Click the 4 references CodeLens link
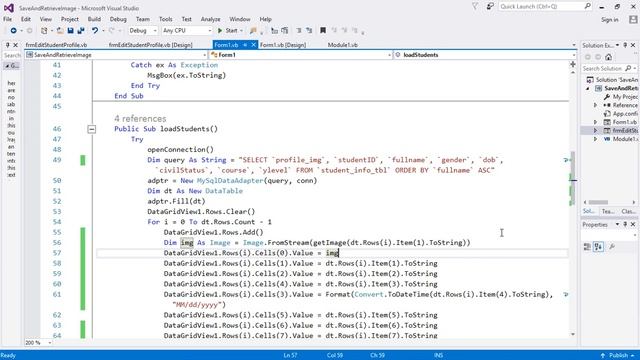Screen dimensions: 640x360 pyautogui.click(x=140, y=118)
